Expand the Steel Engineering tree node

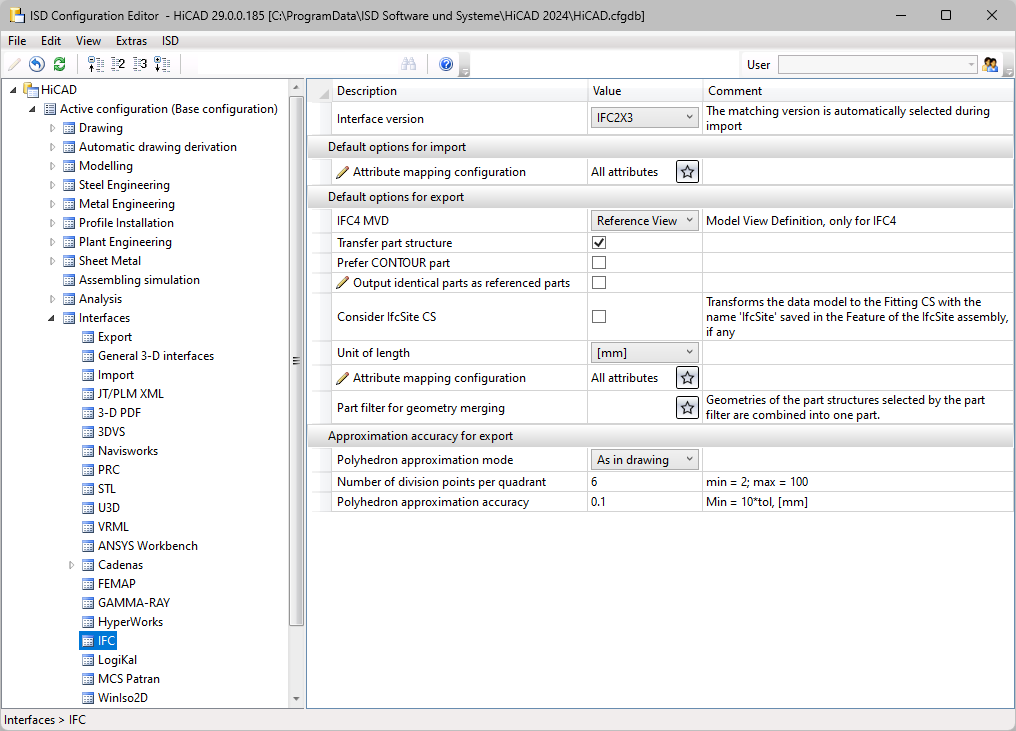pos(53,185)
